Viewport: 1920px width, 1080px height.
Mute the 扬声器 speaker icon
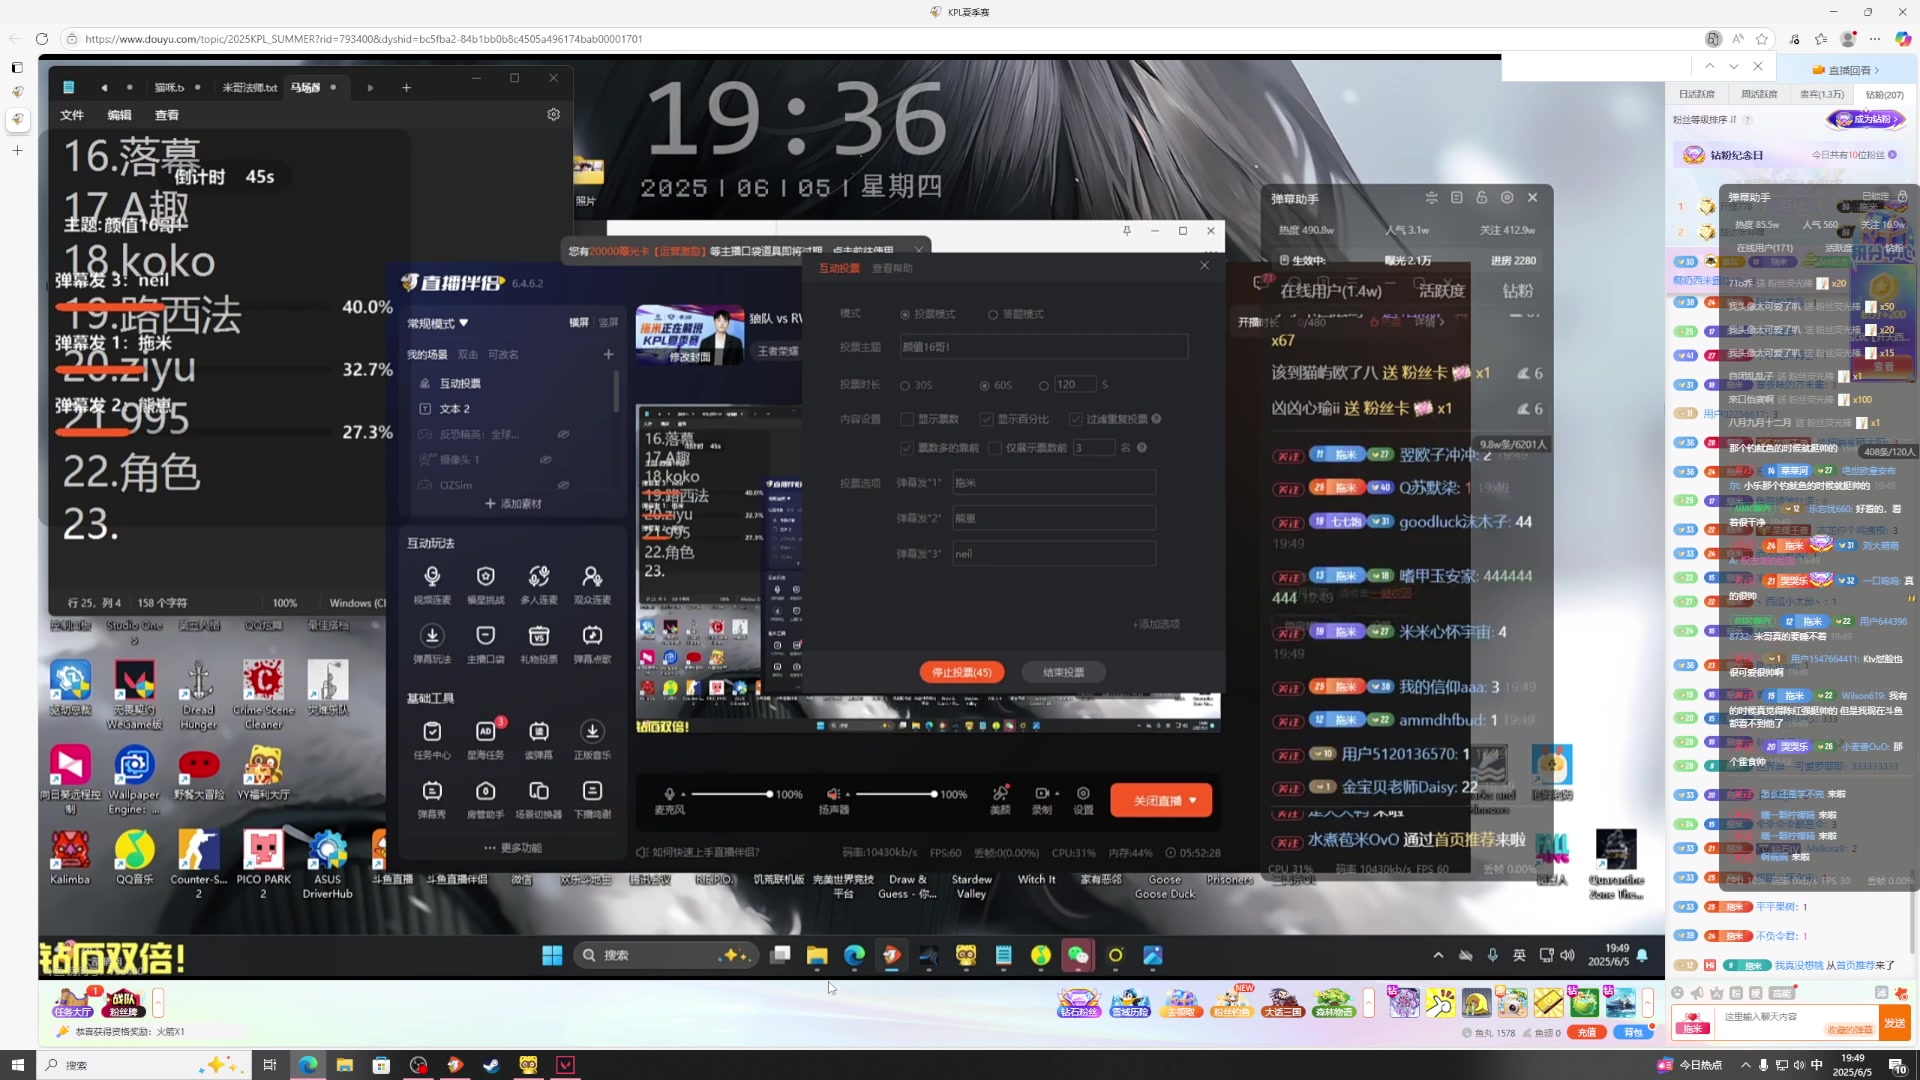833,794
